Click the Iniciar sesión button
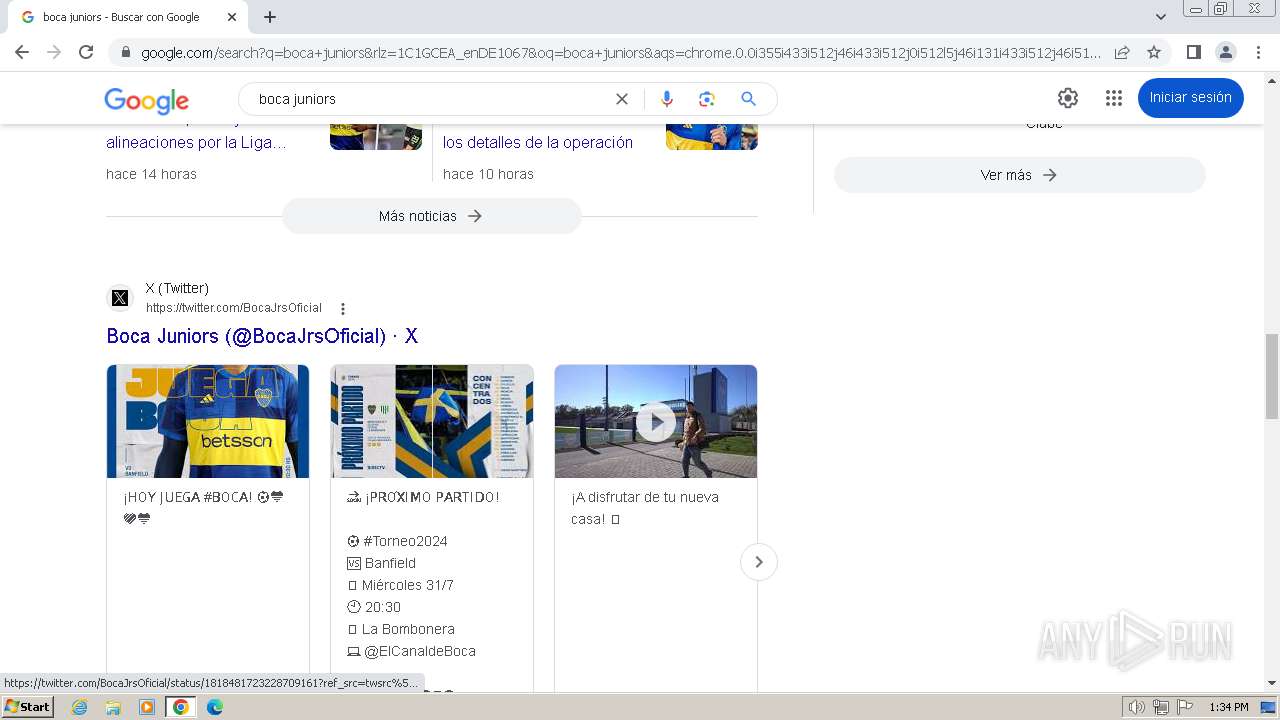1280x720 pixels. (x=1190, y=98)
